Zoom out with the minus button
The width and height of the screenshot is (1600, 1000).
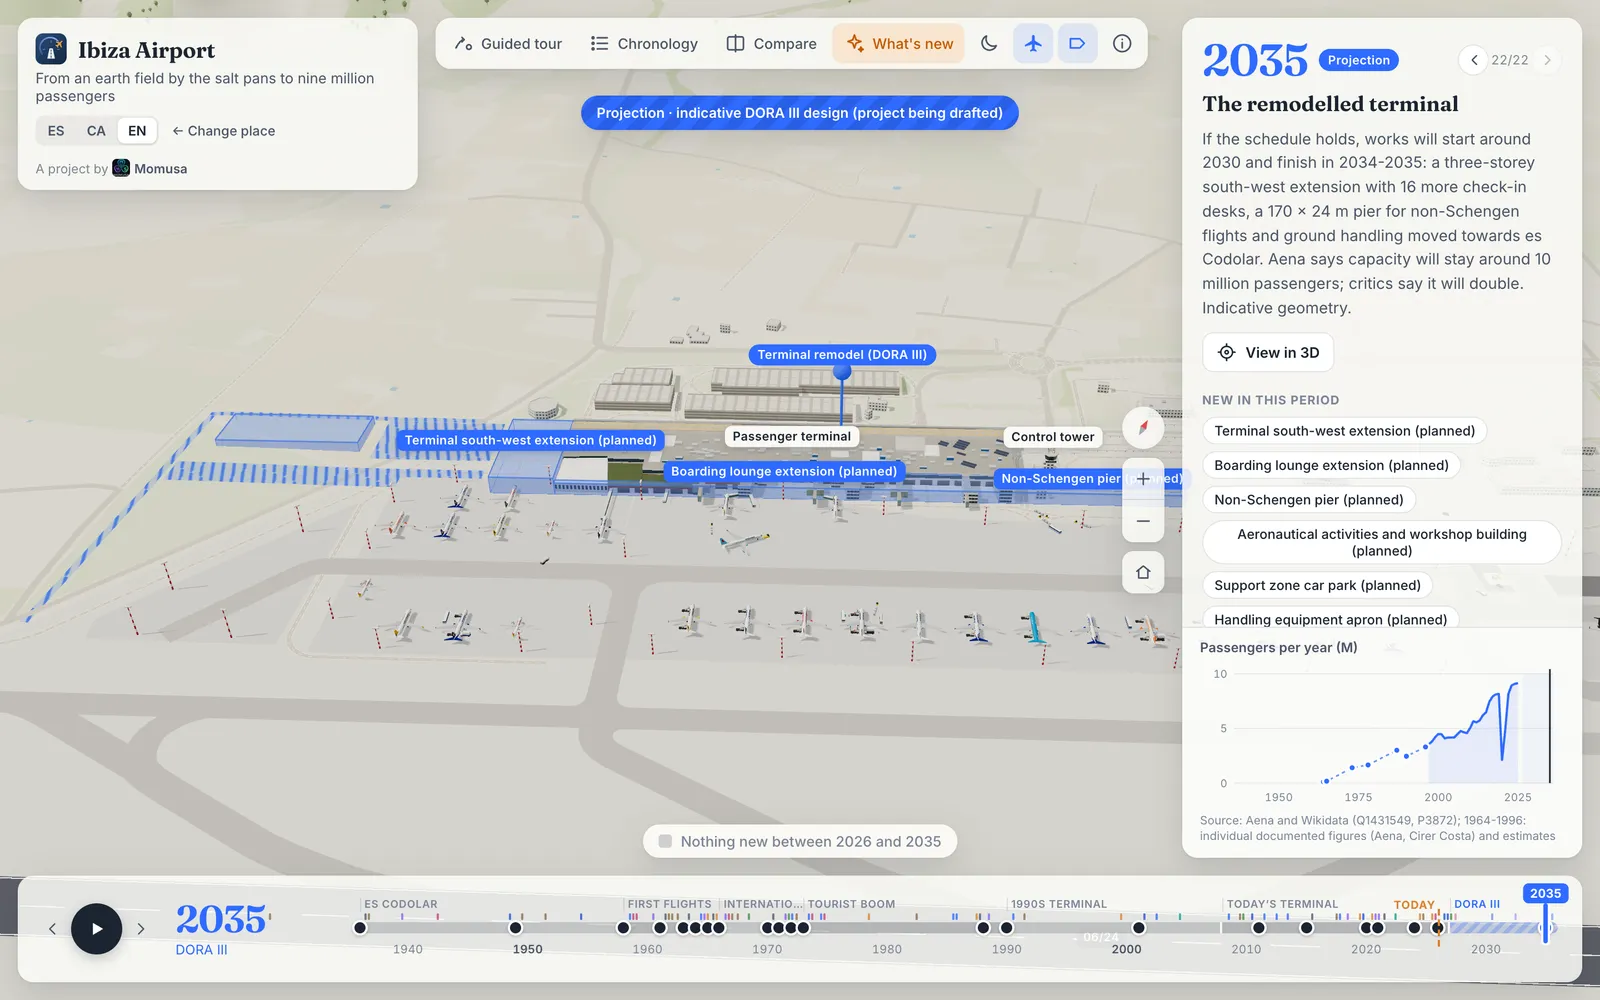click(x=1143, y=521)
